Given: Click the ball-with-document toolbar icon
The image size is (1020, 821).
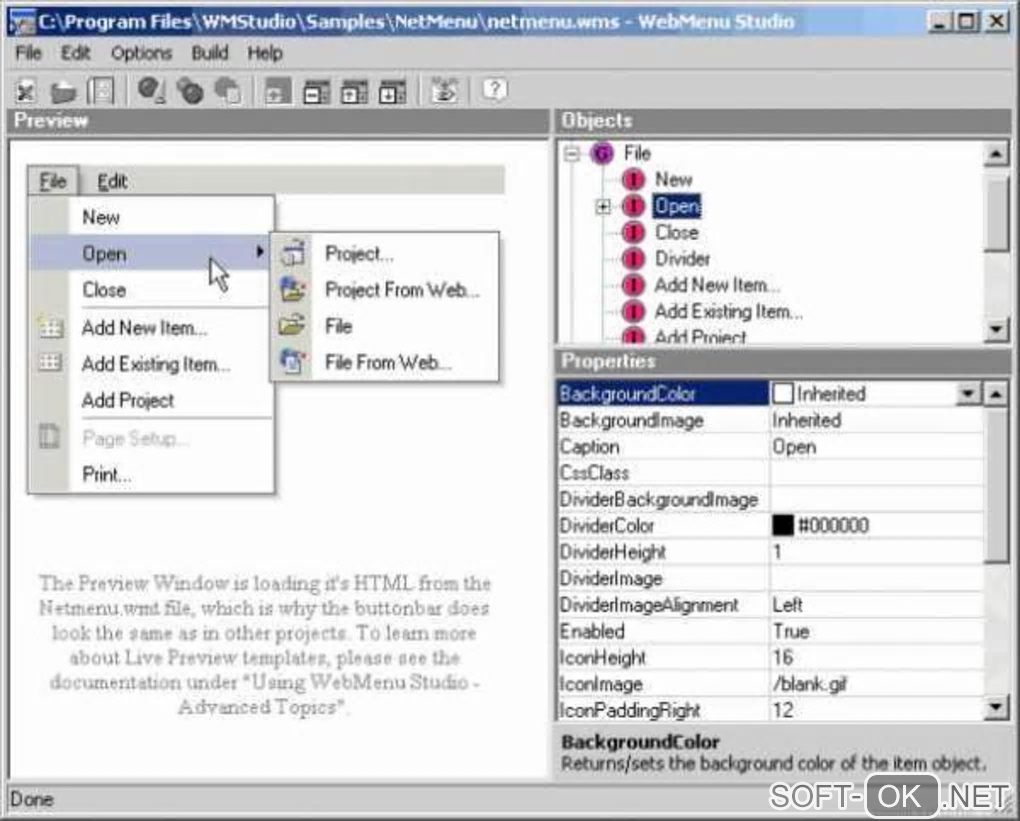Looking at the screenshot, I should 228,91.
